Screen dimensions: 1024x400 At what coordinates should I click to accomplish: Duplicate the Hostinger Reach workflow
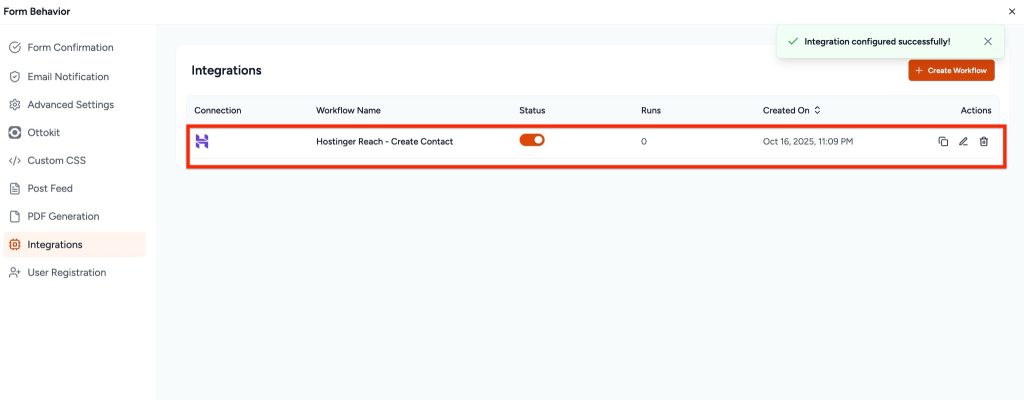pyautogui.click(x=943, y=142)
